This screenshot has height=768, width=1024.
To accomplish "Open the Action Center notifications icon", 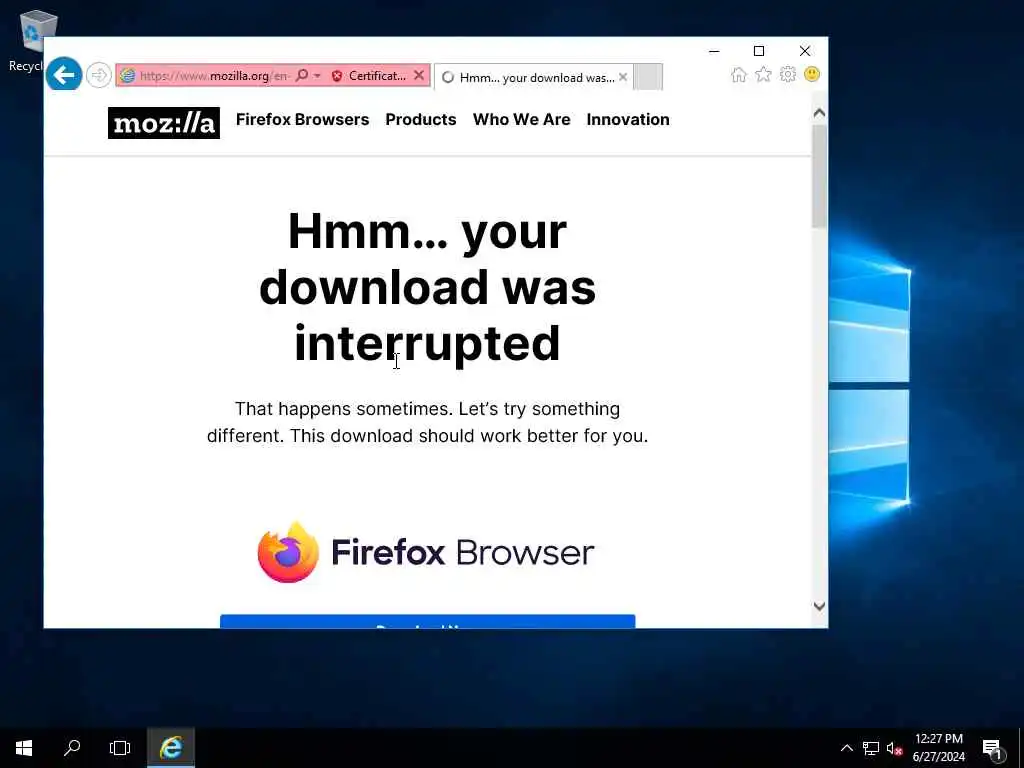I will 992,748.
